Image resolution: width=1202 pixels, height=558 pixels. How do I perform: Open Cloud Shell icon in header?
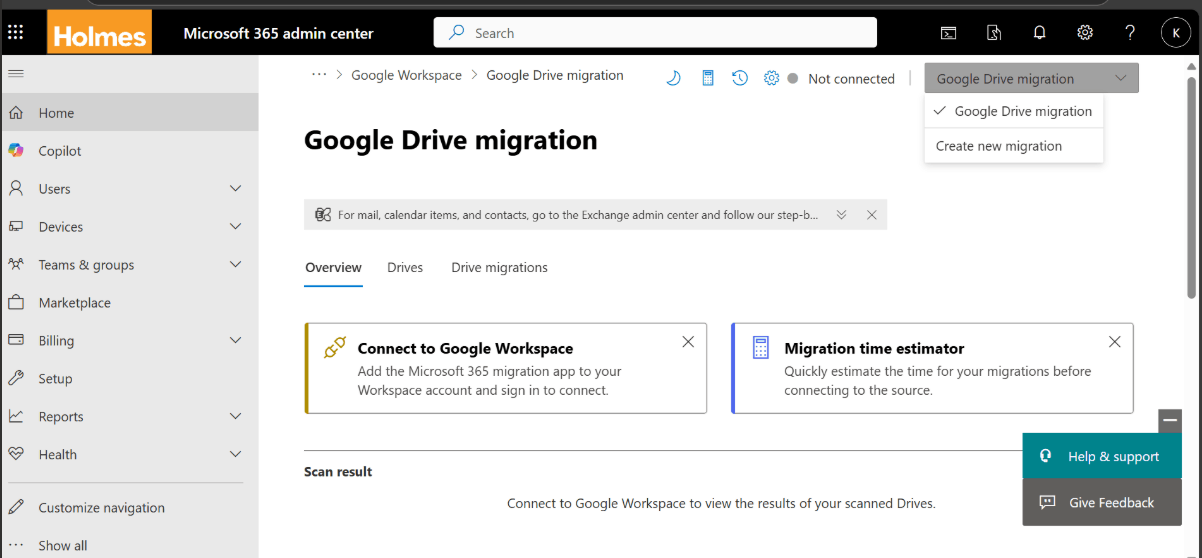click(949, 33)
